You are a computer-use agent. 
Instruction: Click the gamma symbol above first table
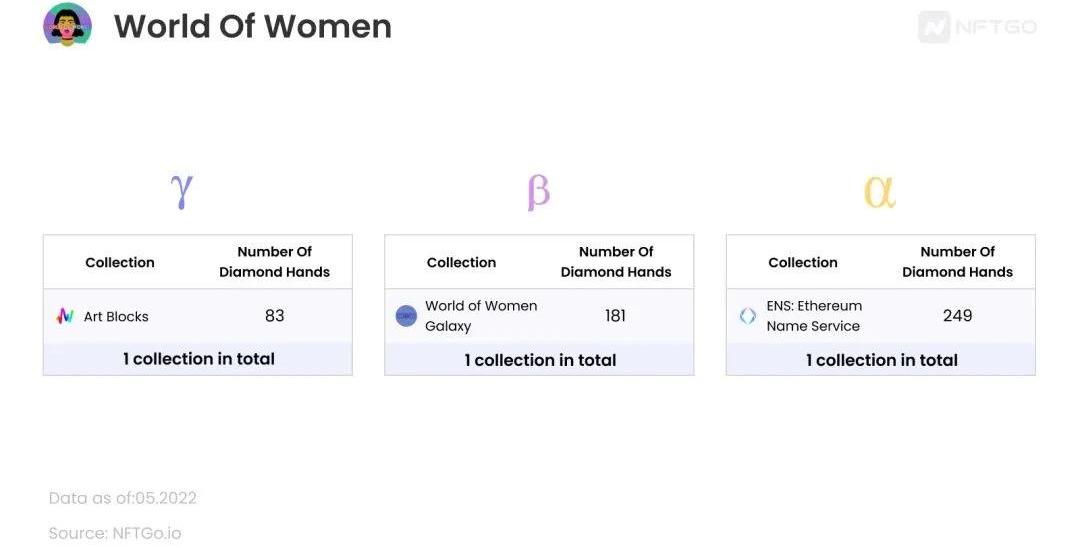[x=181, y=190]
